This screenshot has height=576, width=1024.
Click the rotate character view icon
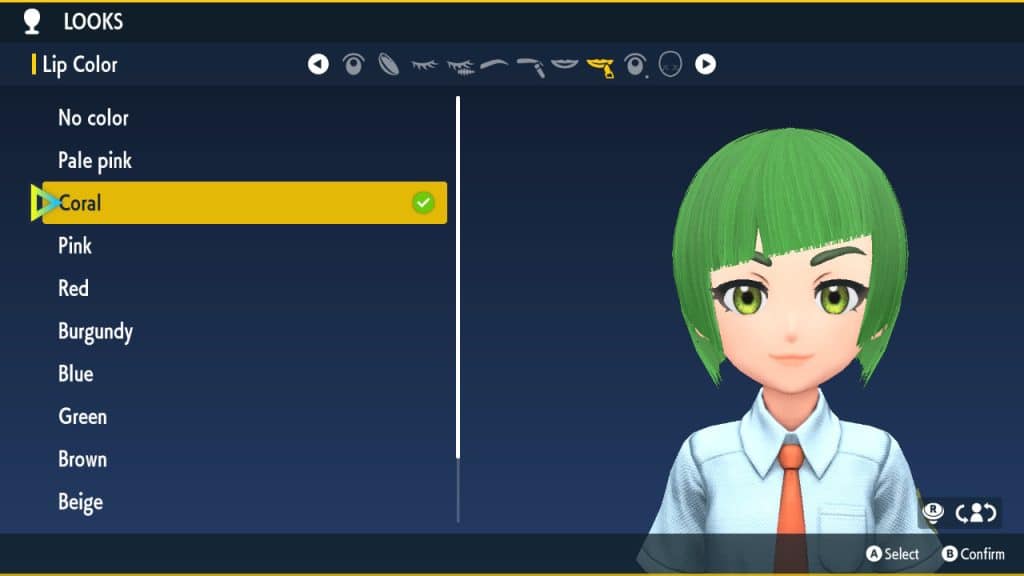[x=976, y=513]
